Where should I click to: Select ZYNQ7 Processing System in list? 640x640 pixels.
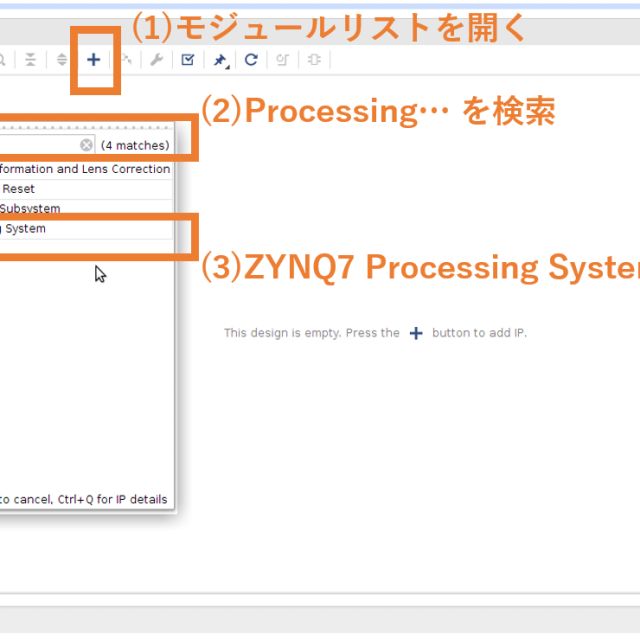click(23, 229)
